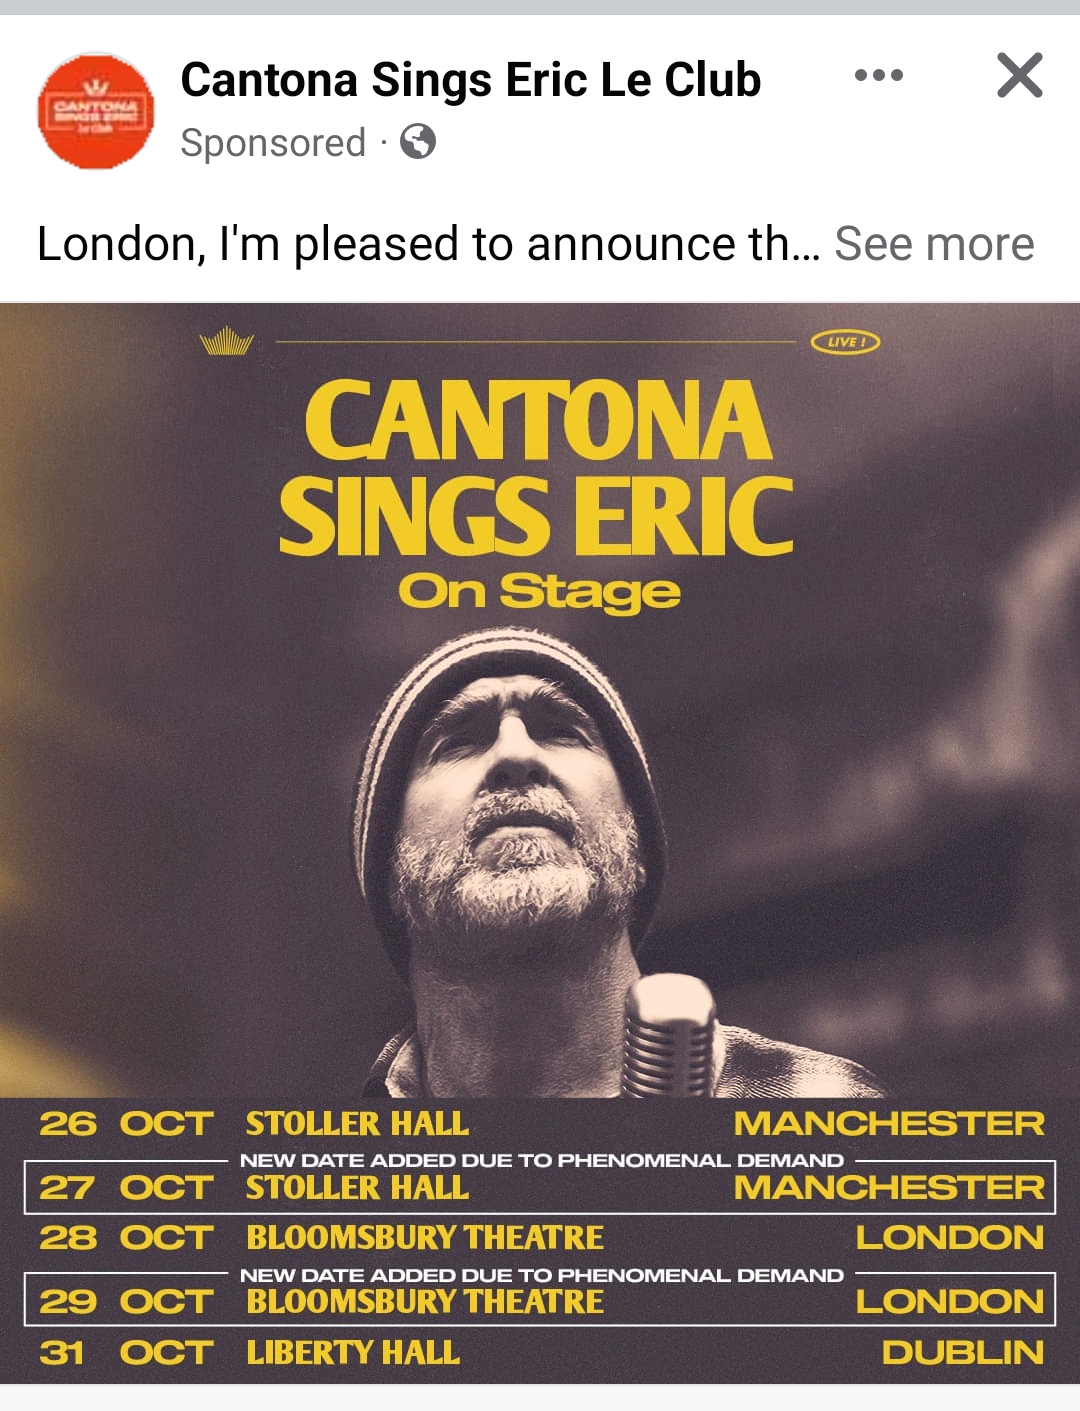Click the On Stage subtitle text
Screen dimensions: 1080x1411
coord(540,592)
